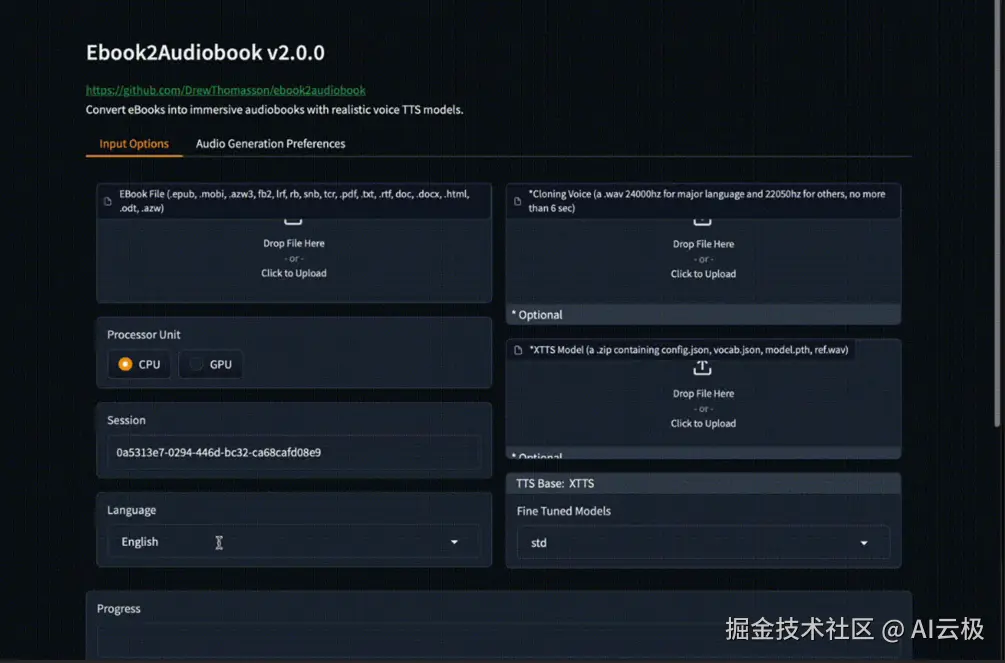The image size is (1005, 663).
Task: Click file icon beside XTTS Model label
Action: (518, 350)
